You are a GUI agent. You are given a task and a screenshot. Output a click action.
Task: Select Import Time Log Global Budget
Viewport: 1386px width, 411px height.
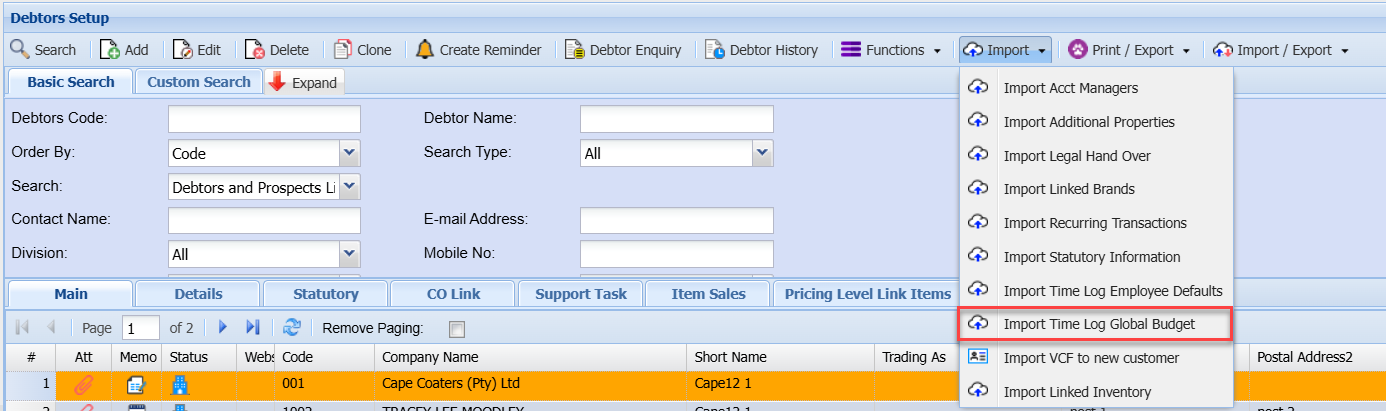pyautogui.click(x=1098, y=324)
